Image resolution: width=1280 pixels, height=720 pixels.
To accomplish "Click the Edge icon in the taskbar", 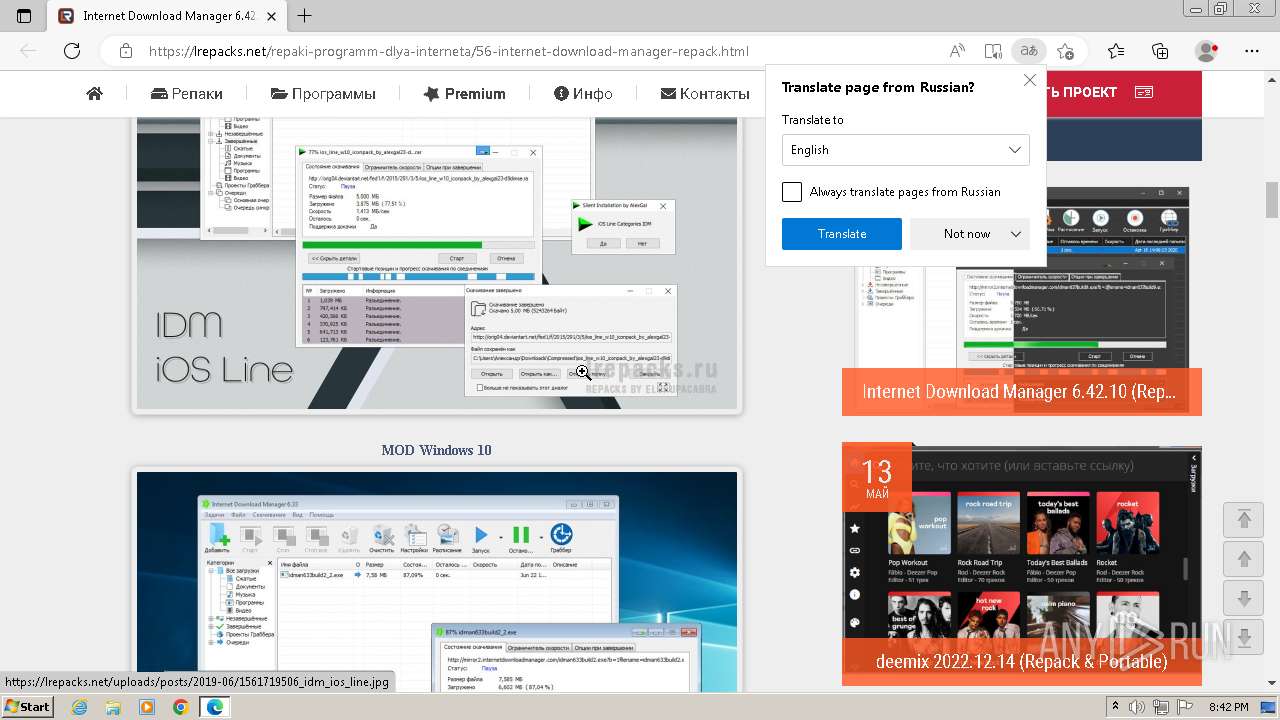I will coord(214,707).
